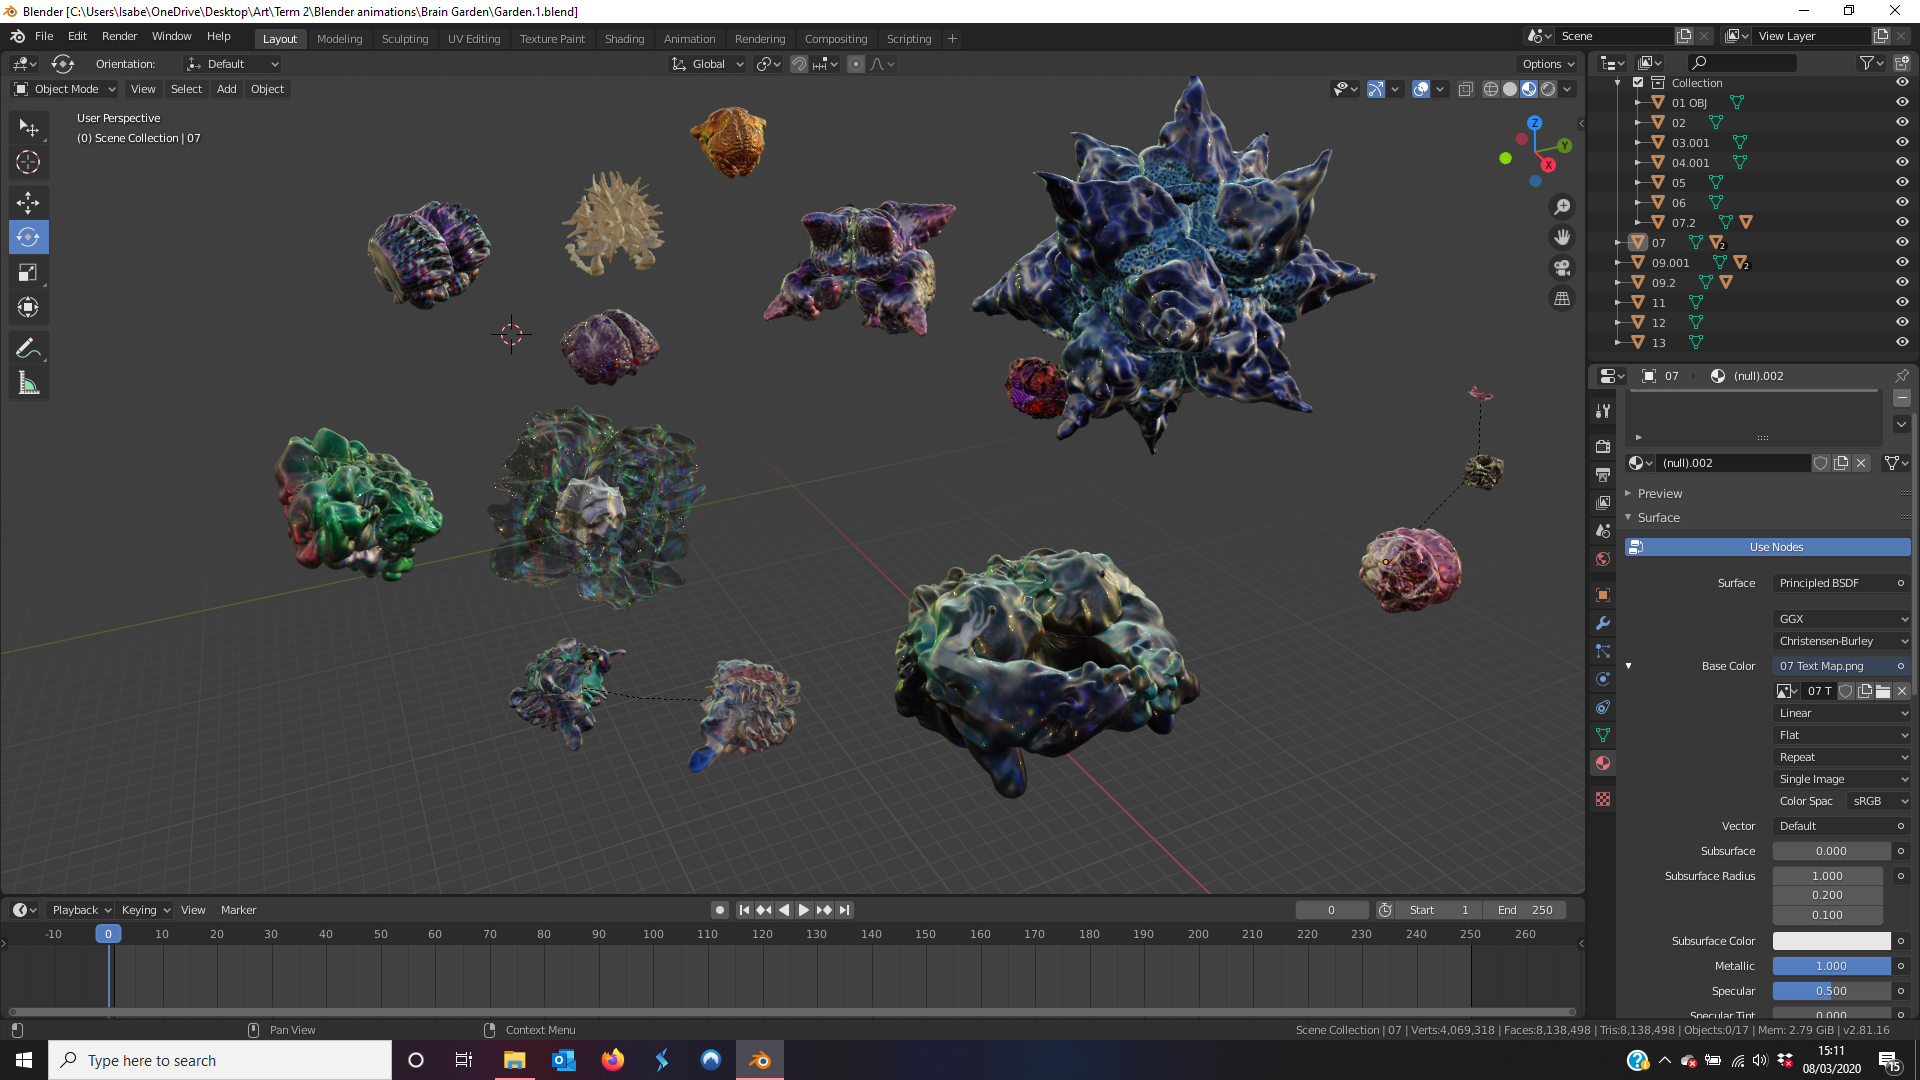Open the GGX distribution dropdown
Viewport: 1920px width, 1080px height.
coord(1842,619)
